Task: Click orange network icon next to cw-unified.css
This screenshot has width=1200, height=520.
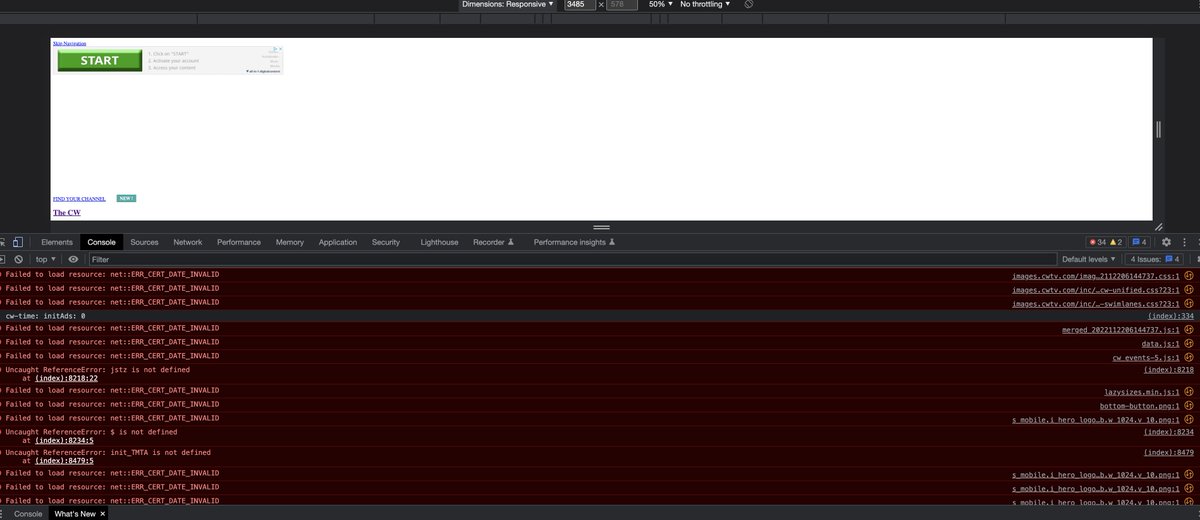Action: 1190,289
